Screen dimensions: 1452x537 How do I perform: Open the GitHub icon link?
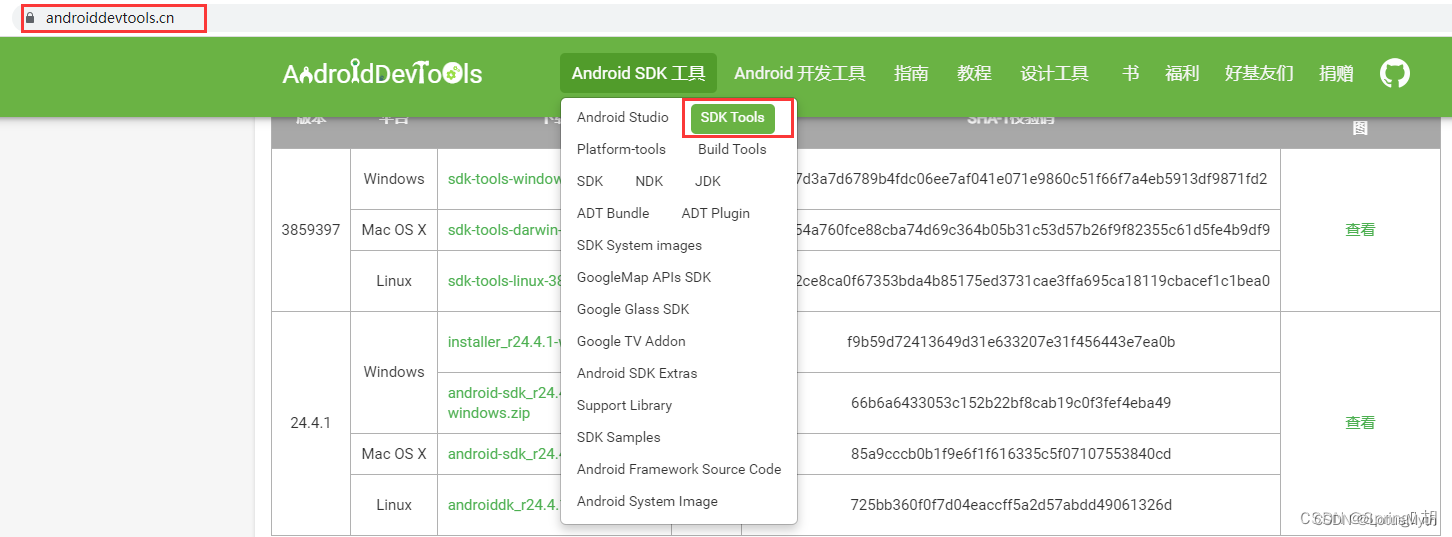pyautogui.click(x=1395, y=73)
